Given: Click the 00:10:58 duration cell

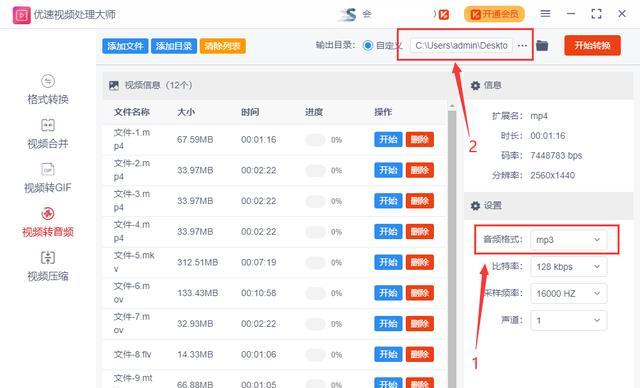Looking at the screenshot, I should (x=258, y=293).
